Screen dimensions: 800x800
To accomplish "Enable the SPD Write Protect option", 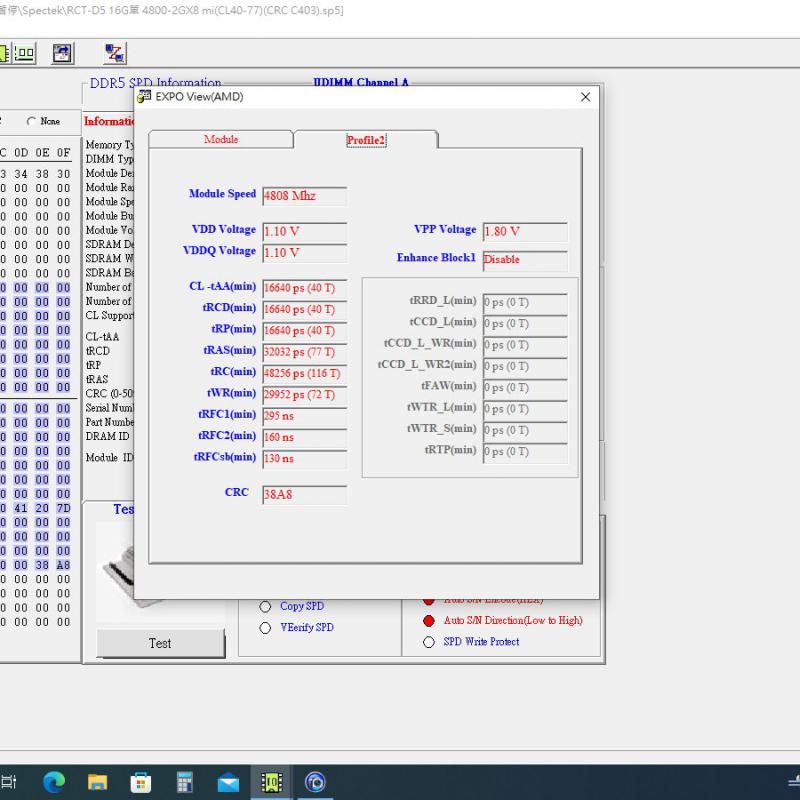I will pos(429,642).
